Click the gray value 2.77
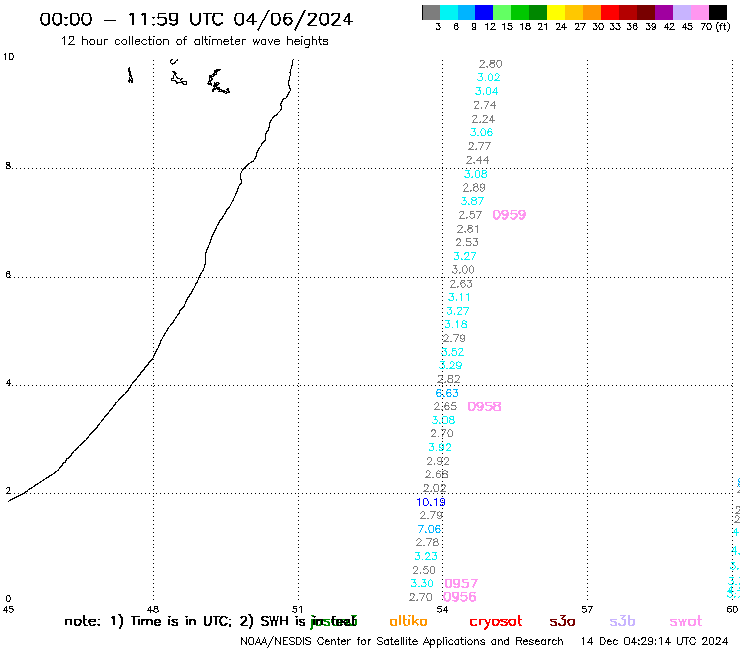Viewport: 740px width, 650px height. tap(479, 146)
